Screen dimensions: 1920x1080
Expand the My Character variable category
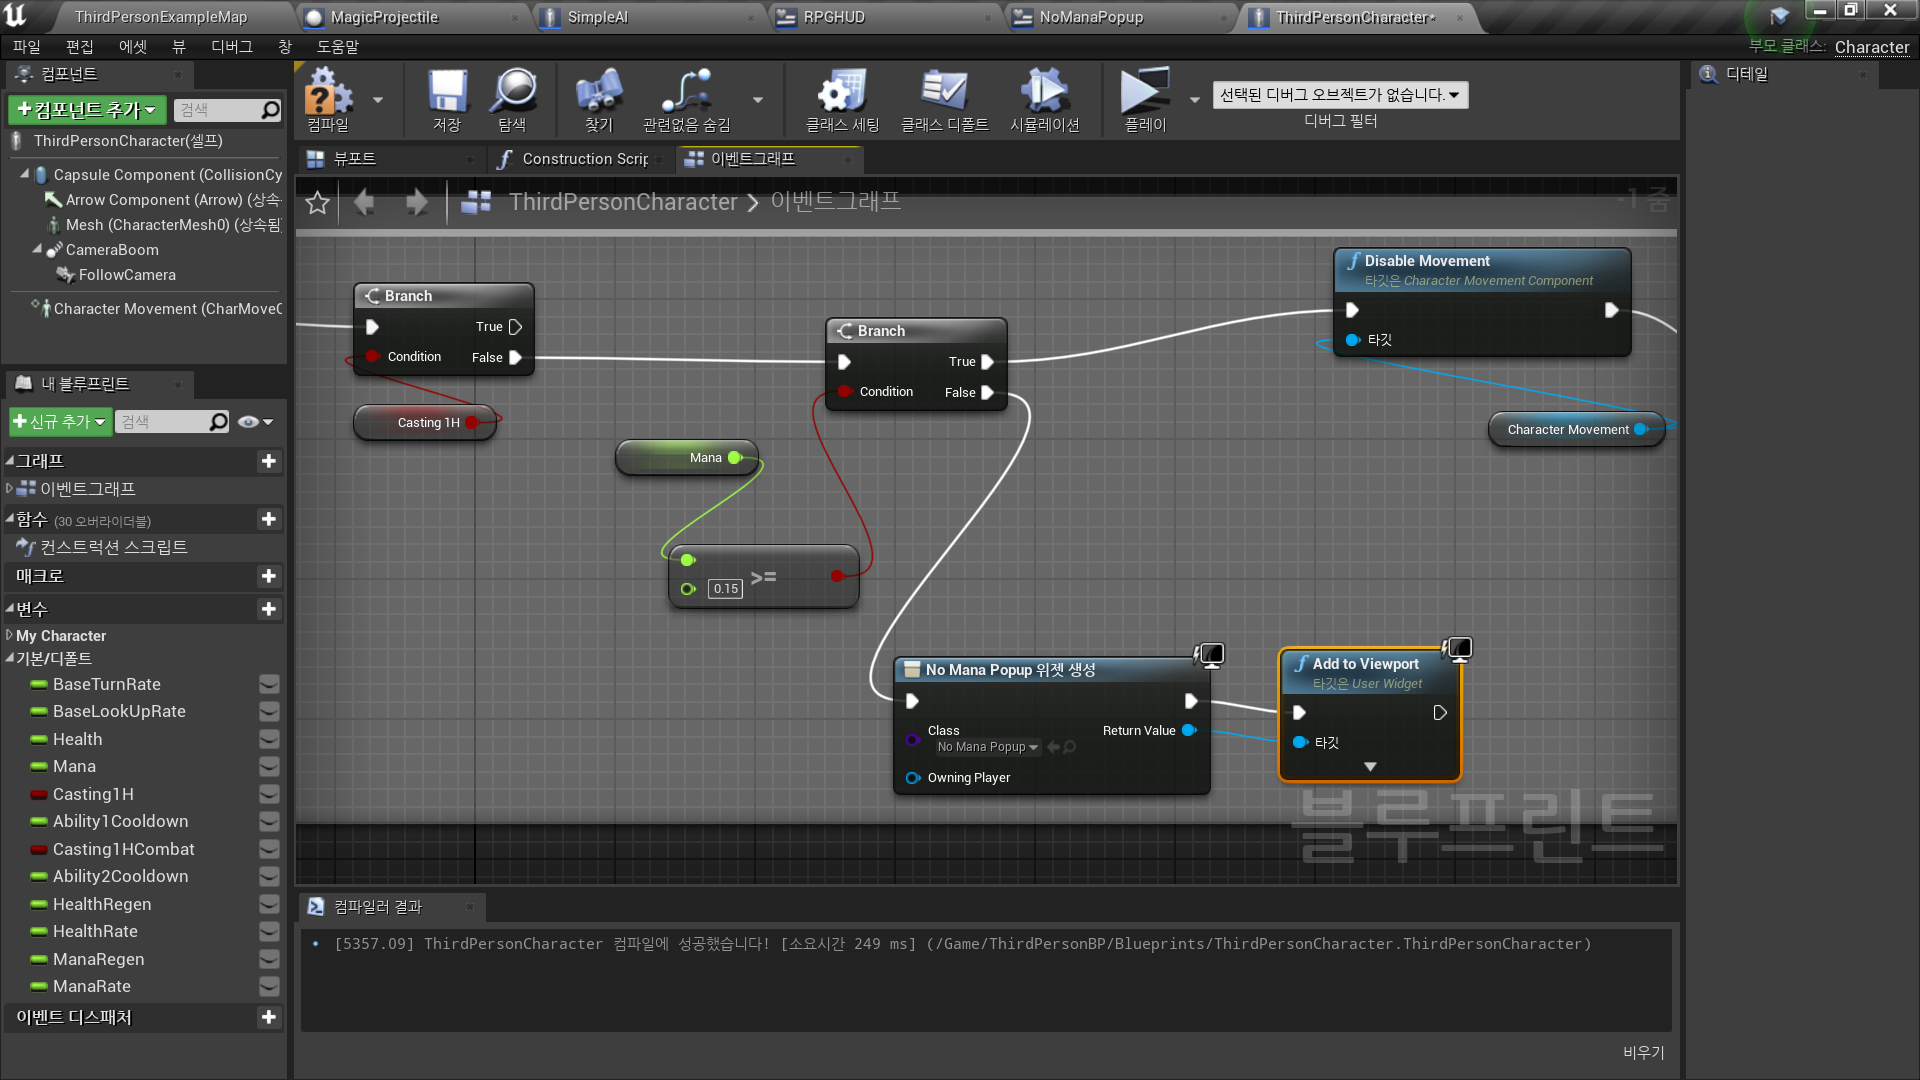tap(10, 636)
